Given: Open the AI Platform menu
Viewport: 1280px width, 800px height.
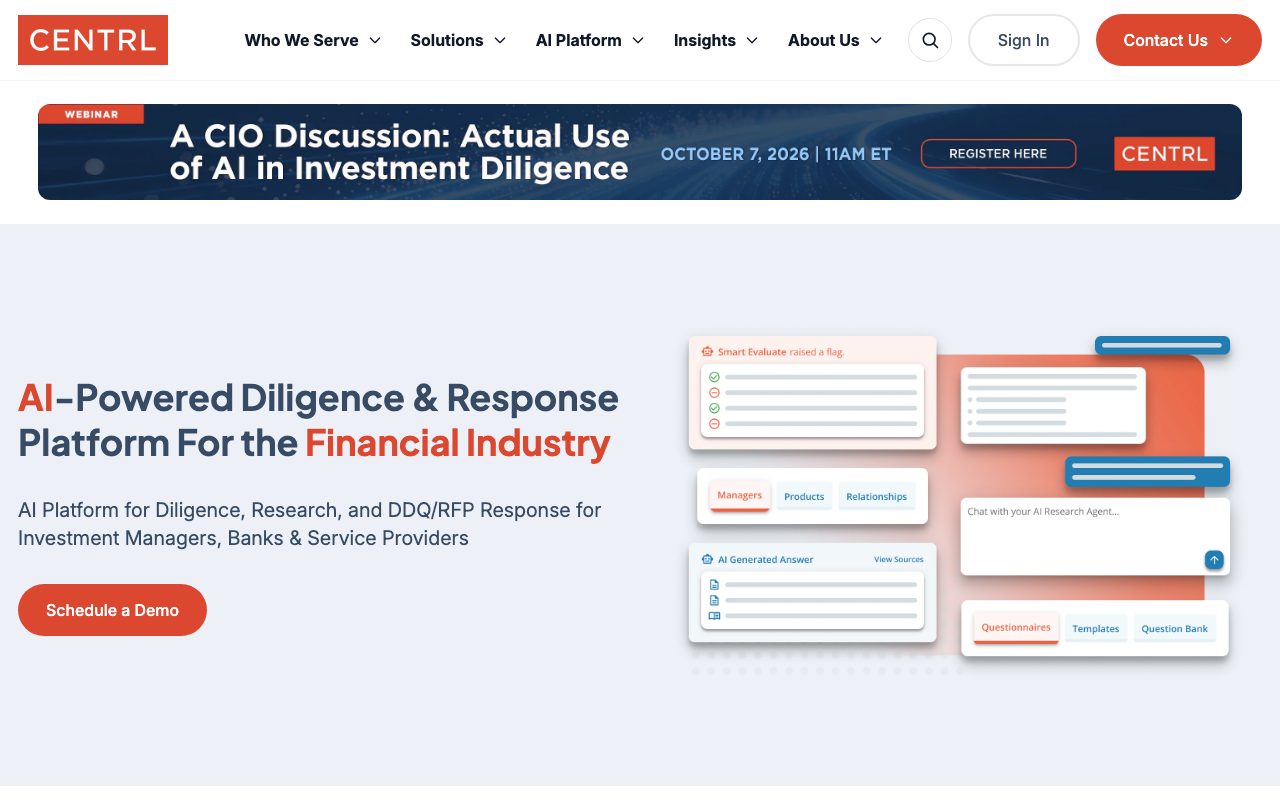Looking at the screenshot, I should 590,40.
